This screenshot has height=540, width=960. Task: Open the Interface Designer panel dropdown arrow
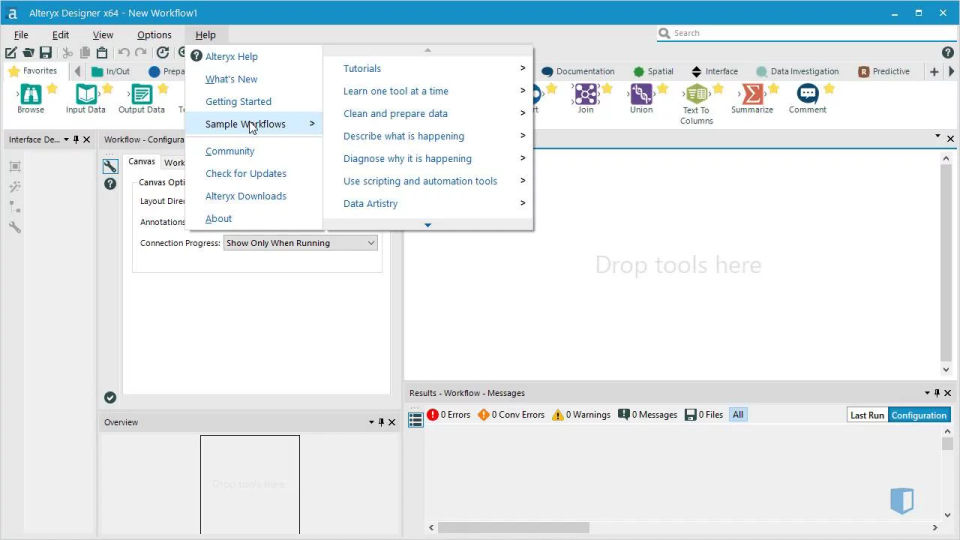pos(66,140)
